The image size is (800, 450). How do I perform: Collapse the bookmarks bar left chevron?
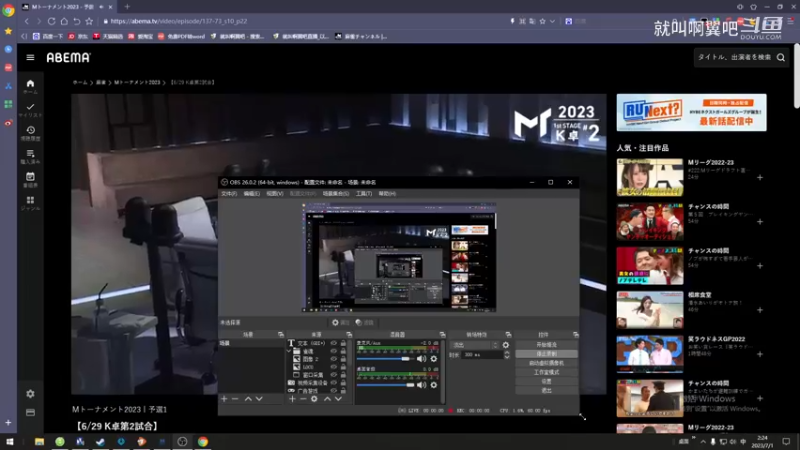coord(24,36)
